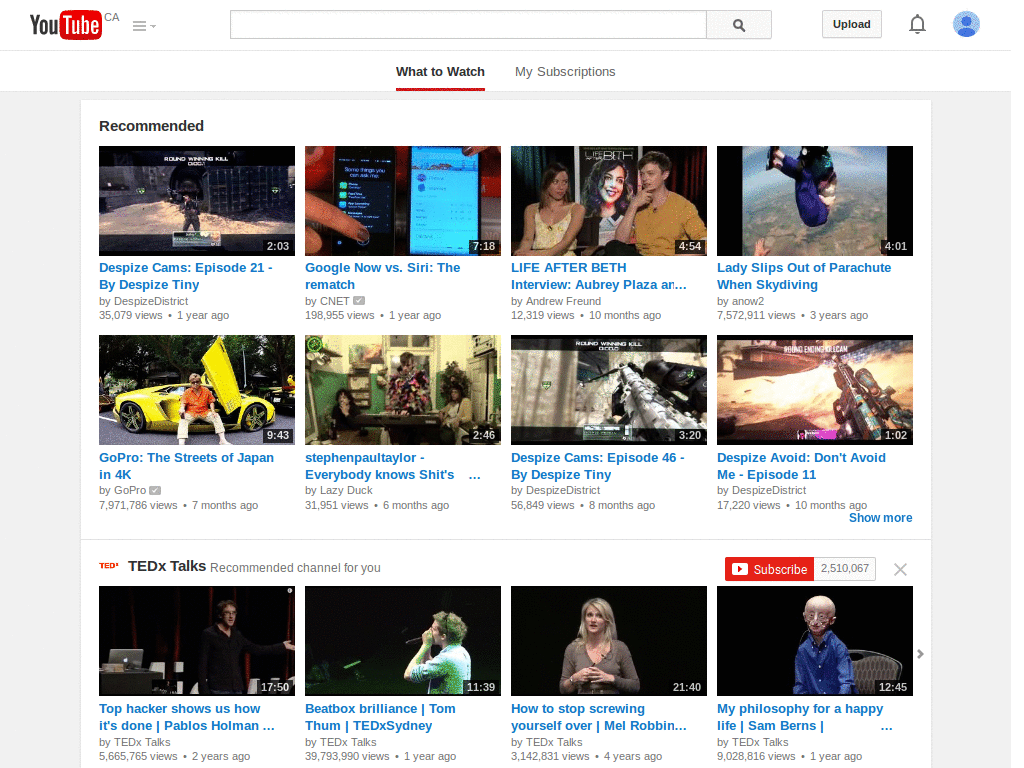Click the TEDx channel logo icon
Viewport: 1024px width, 768px height.
coord(109,566)
